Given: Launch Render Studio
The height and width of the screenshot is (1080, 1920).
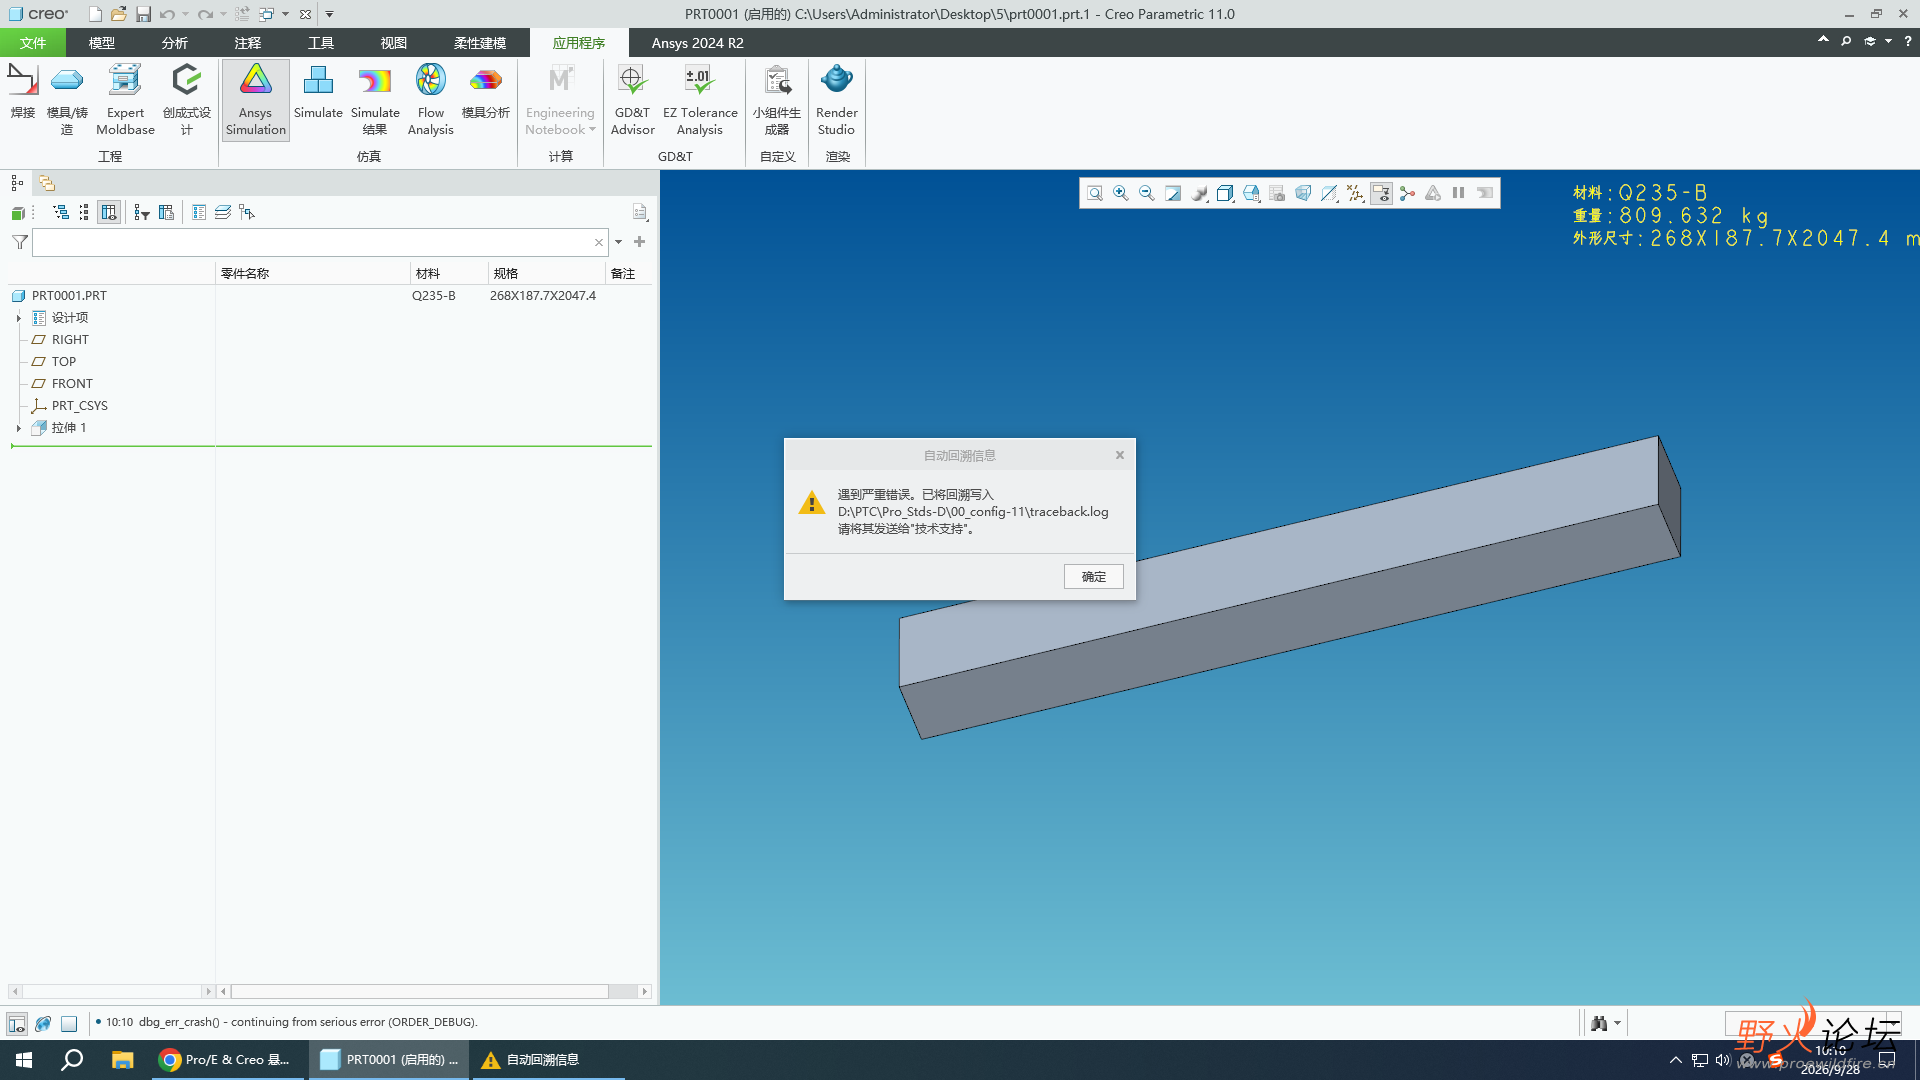Looking at the screenshot, I should (837, 99).
